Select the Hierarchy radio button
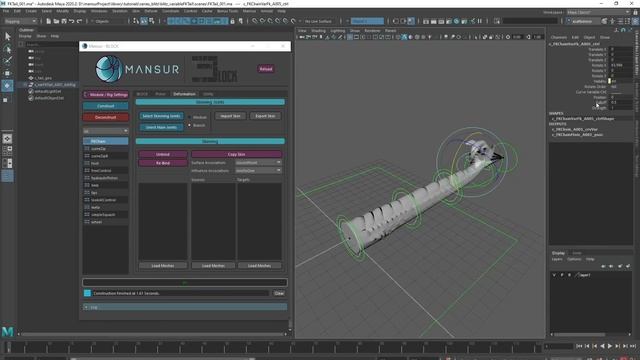The height and width of the screenshot is (360, 640). pos(189,117)
